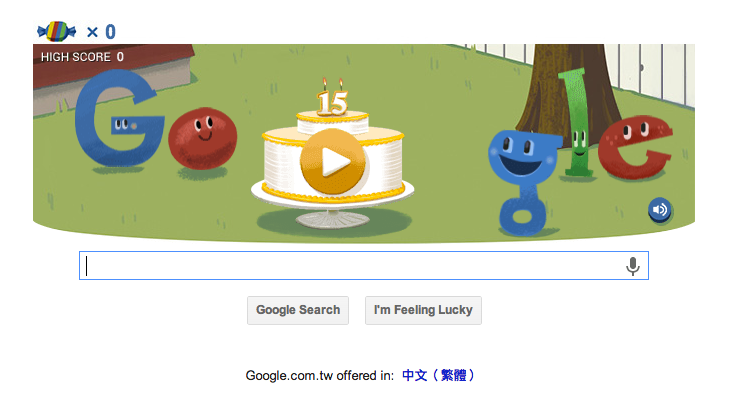742x418 pixels.
Task: Focus the search text input field
Action: click(x=363, y=266)
